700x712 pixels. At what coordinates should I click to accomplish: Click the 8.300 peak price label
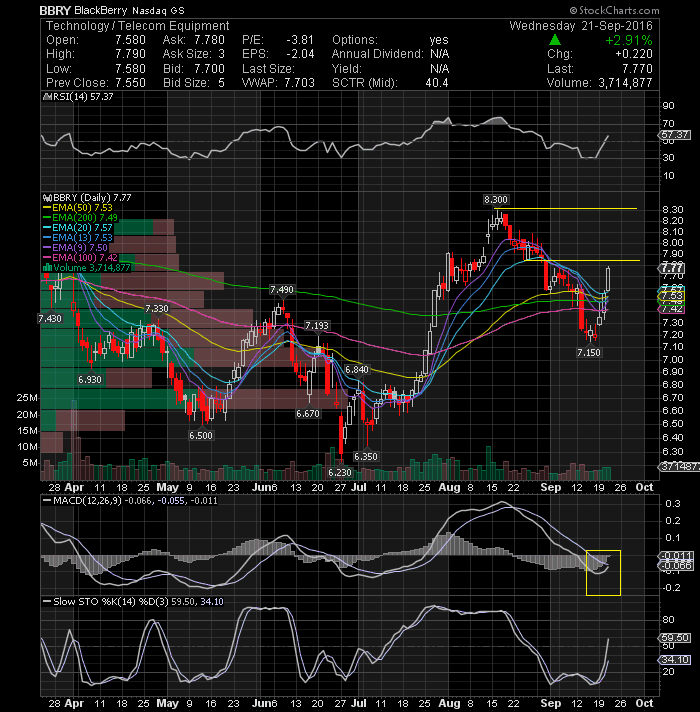pos(496,200)
